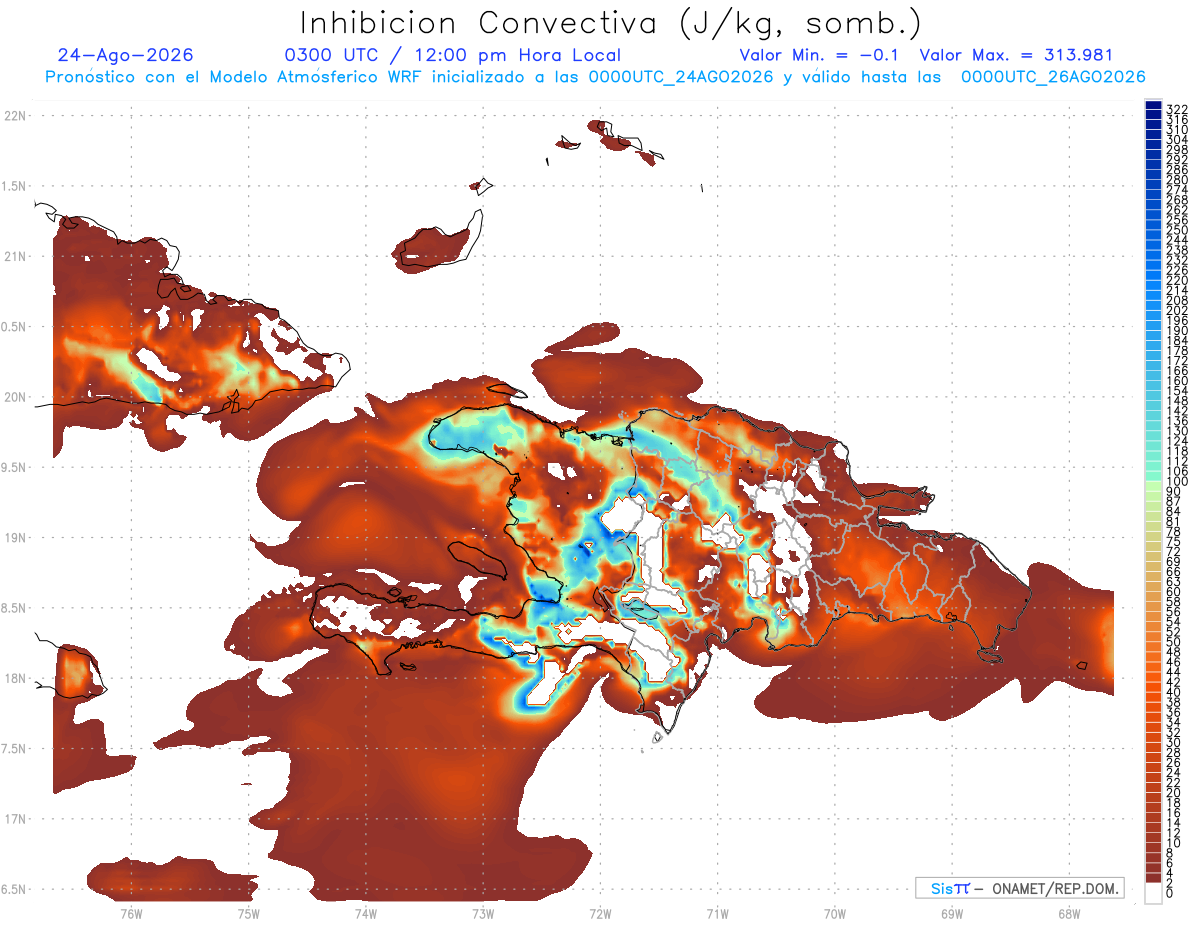Image resolution: width=1200 pixels, height=927 pixels.
Task: Click the '6.5N' latitude label
Action: point(15,890)
